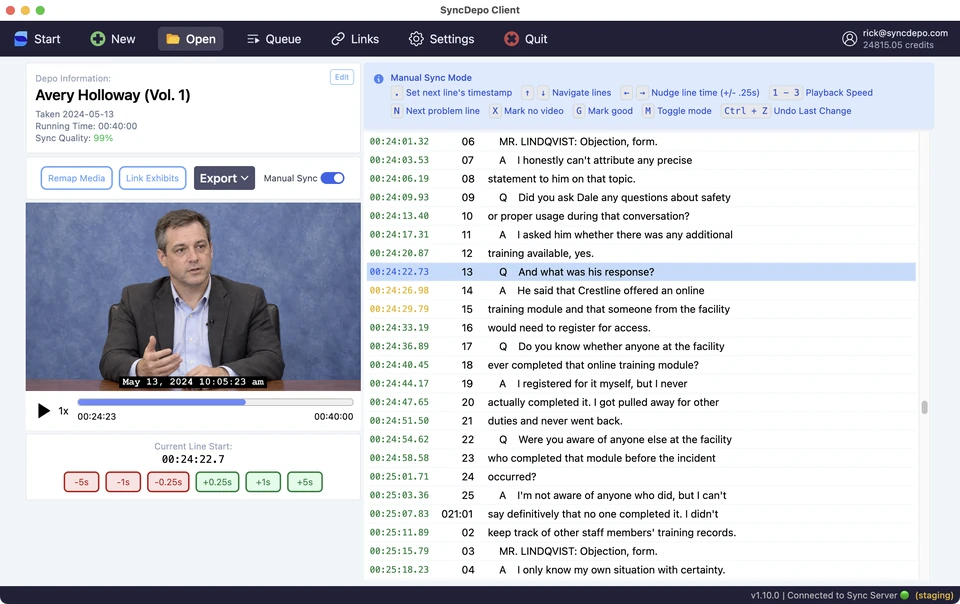
Task: Open the Settings tab
Action: [x=441, y=39]
